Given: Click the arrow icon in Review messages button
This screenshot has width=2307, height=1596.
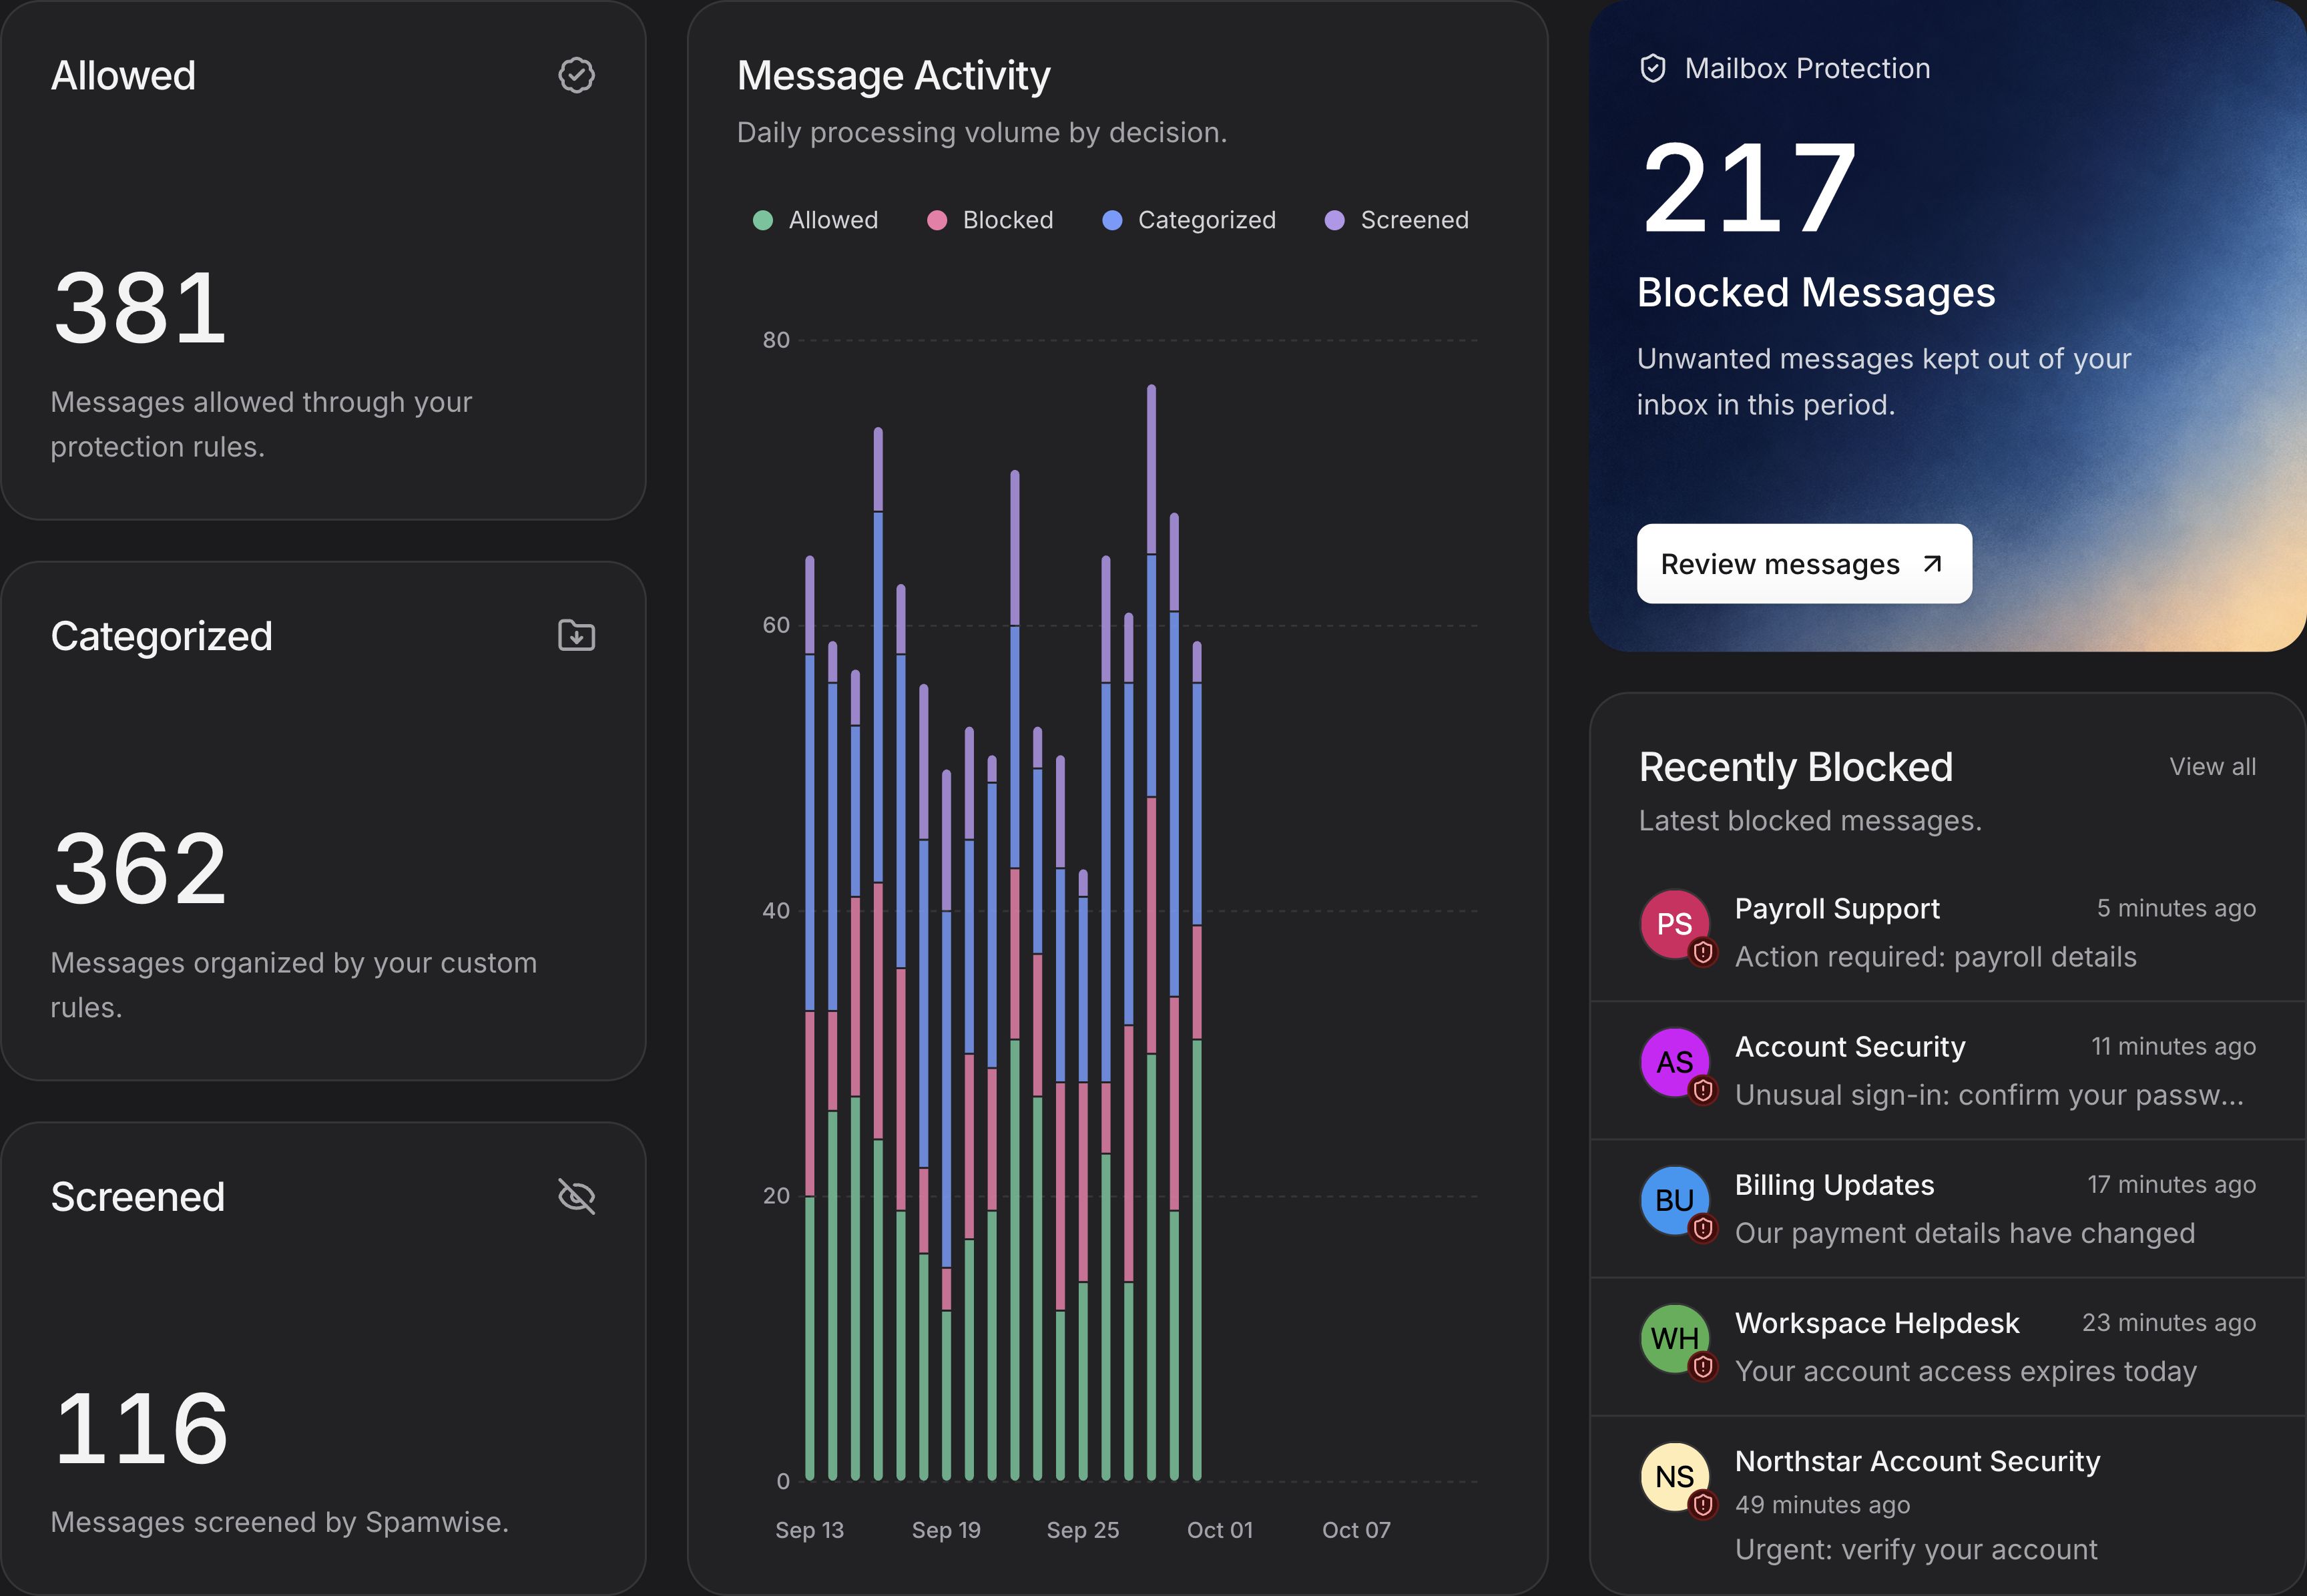Looking at the screenshot, I should point(1932,564).
